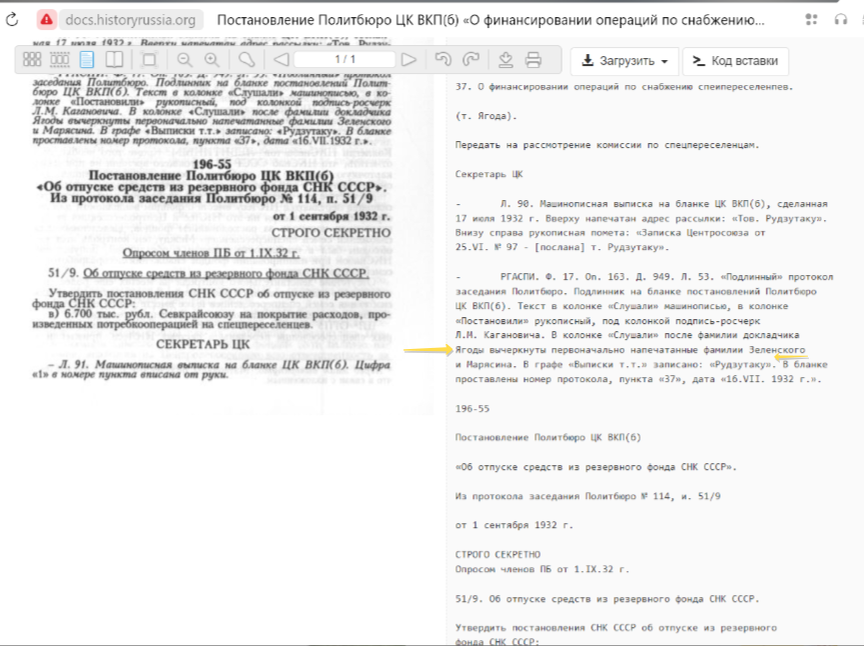Click scanned text СЕКРЕТАРЬ ЦК
Screen dimensions: 864x646
click(203, 344)
